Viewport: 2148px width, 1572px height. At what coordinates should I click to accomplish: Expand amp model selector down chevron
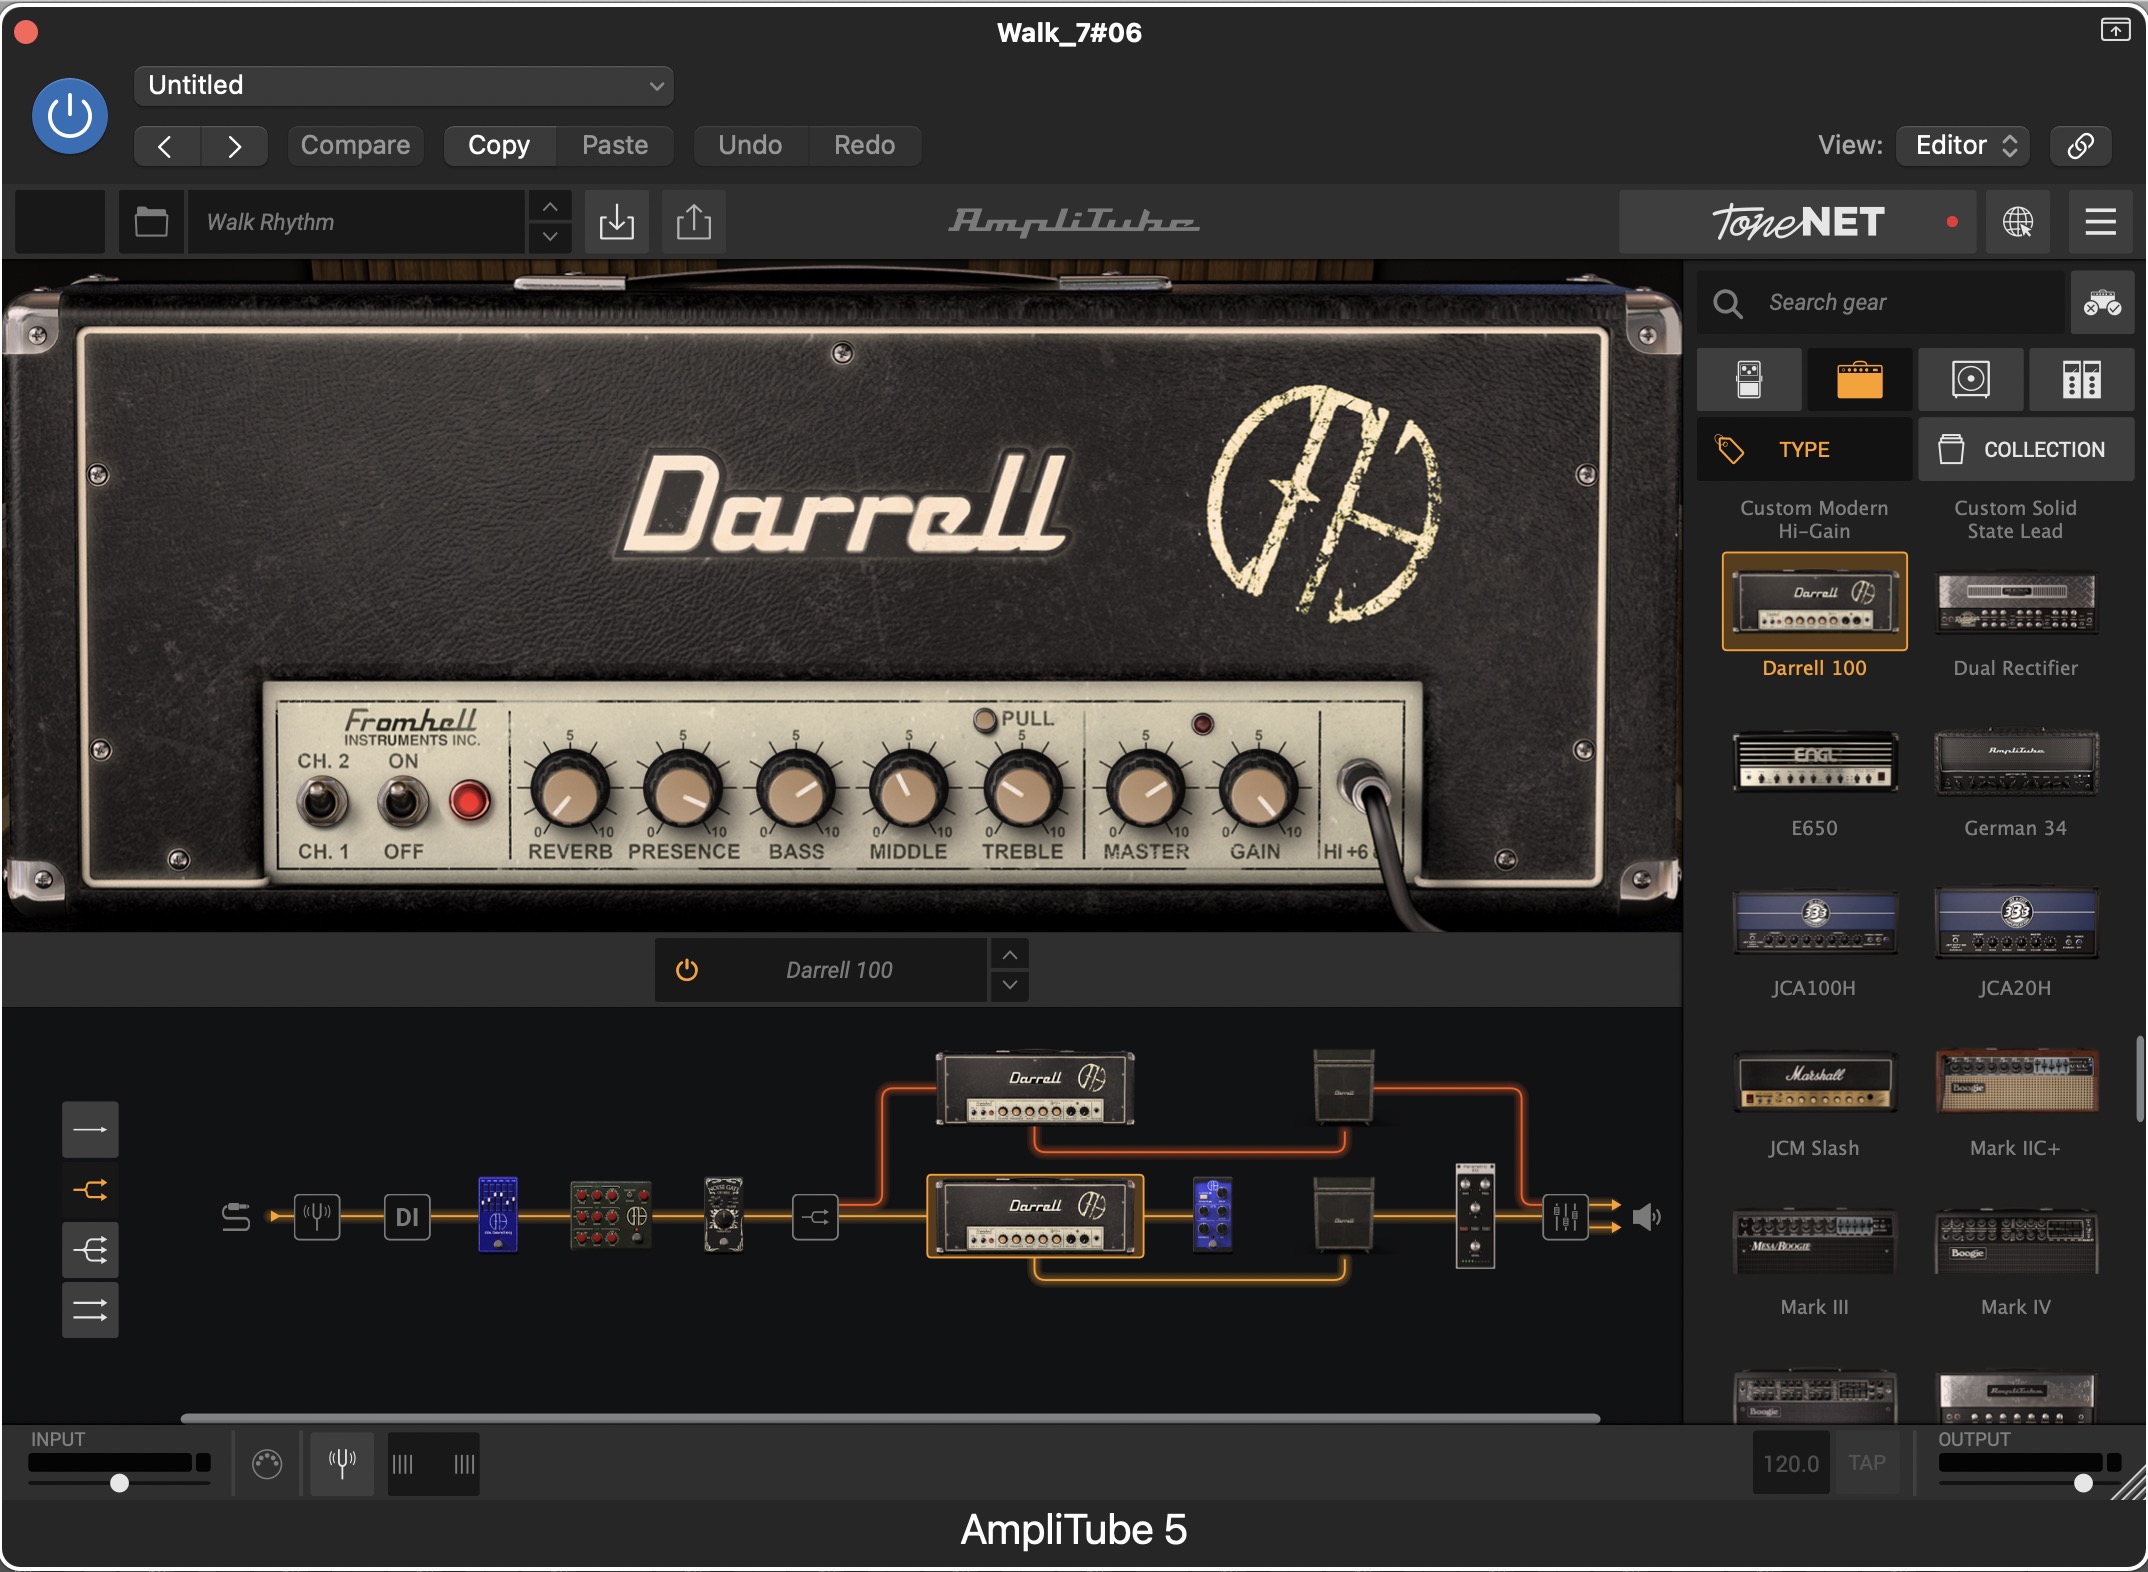[1010, 985]
